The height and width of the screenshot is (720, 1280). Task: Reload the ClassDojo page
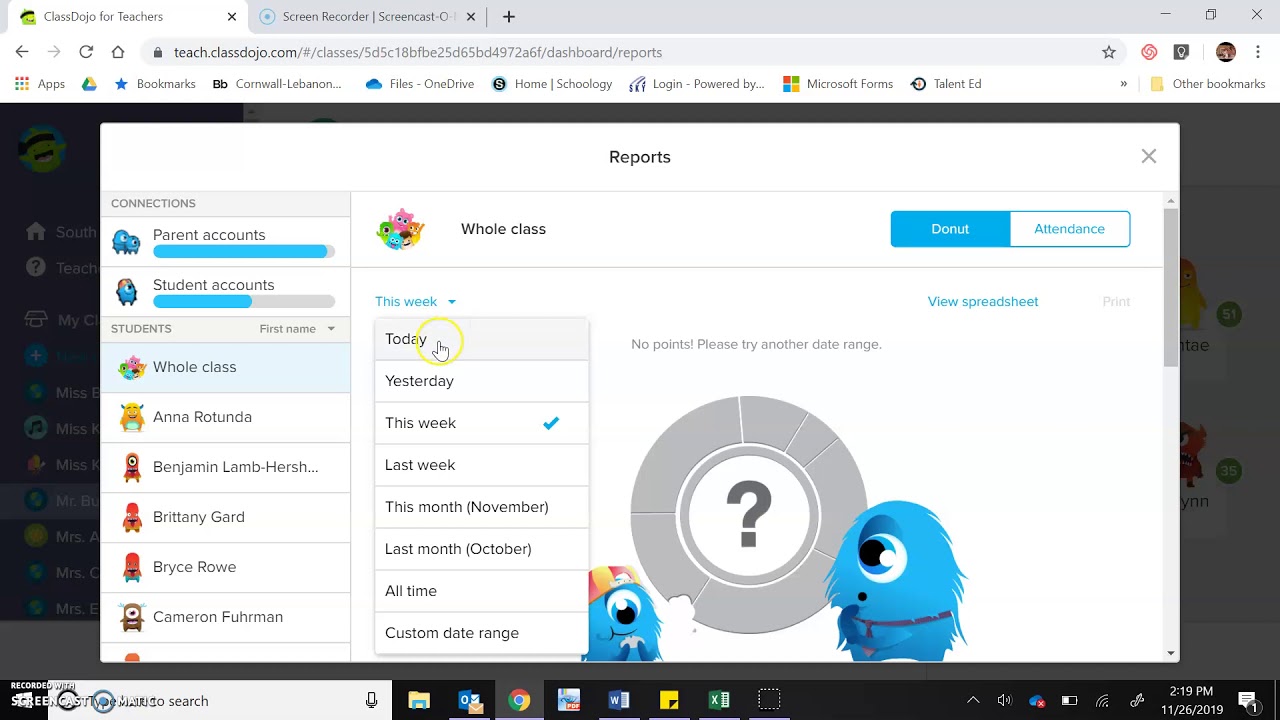pyautogui.click(x=86, y=52)
